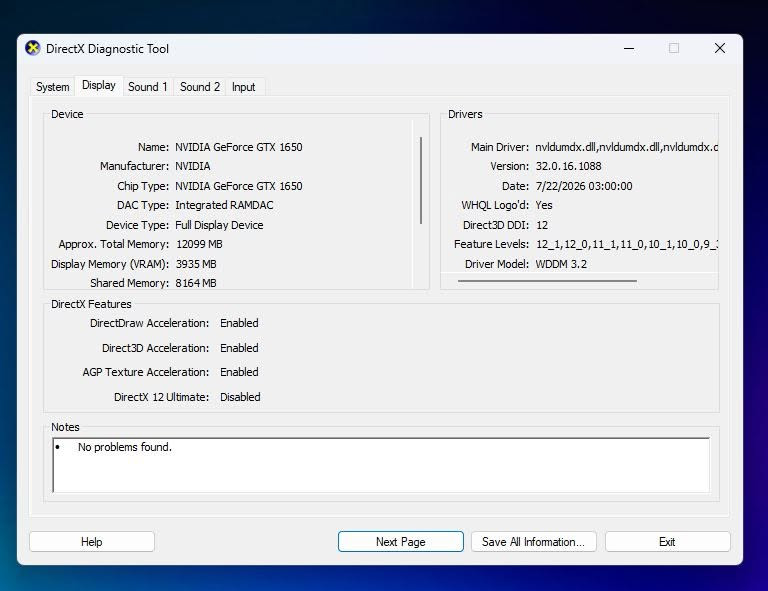Click the 12099 MB total memory value
Screen dimensions: 768x591
199,244
